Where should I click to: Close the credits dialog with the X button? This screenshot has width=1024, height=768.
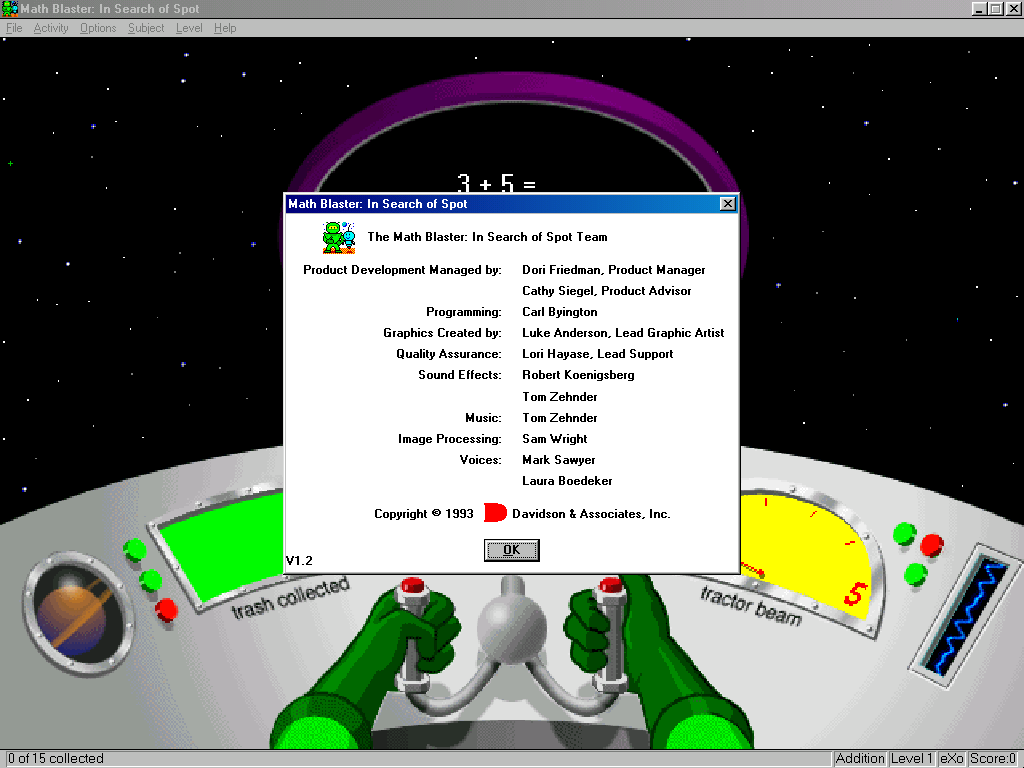click(728, 204)
